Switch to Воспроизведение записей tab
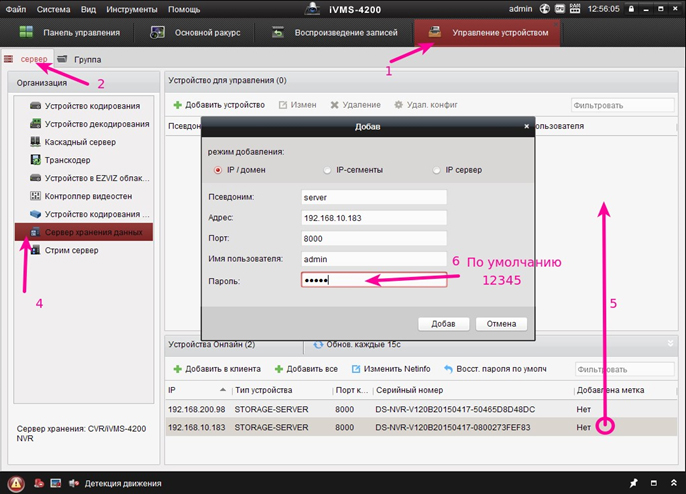Screen dimensions: 686x494 click(335, 32)
